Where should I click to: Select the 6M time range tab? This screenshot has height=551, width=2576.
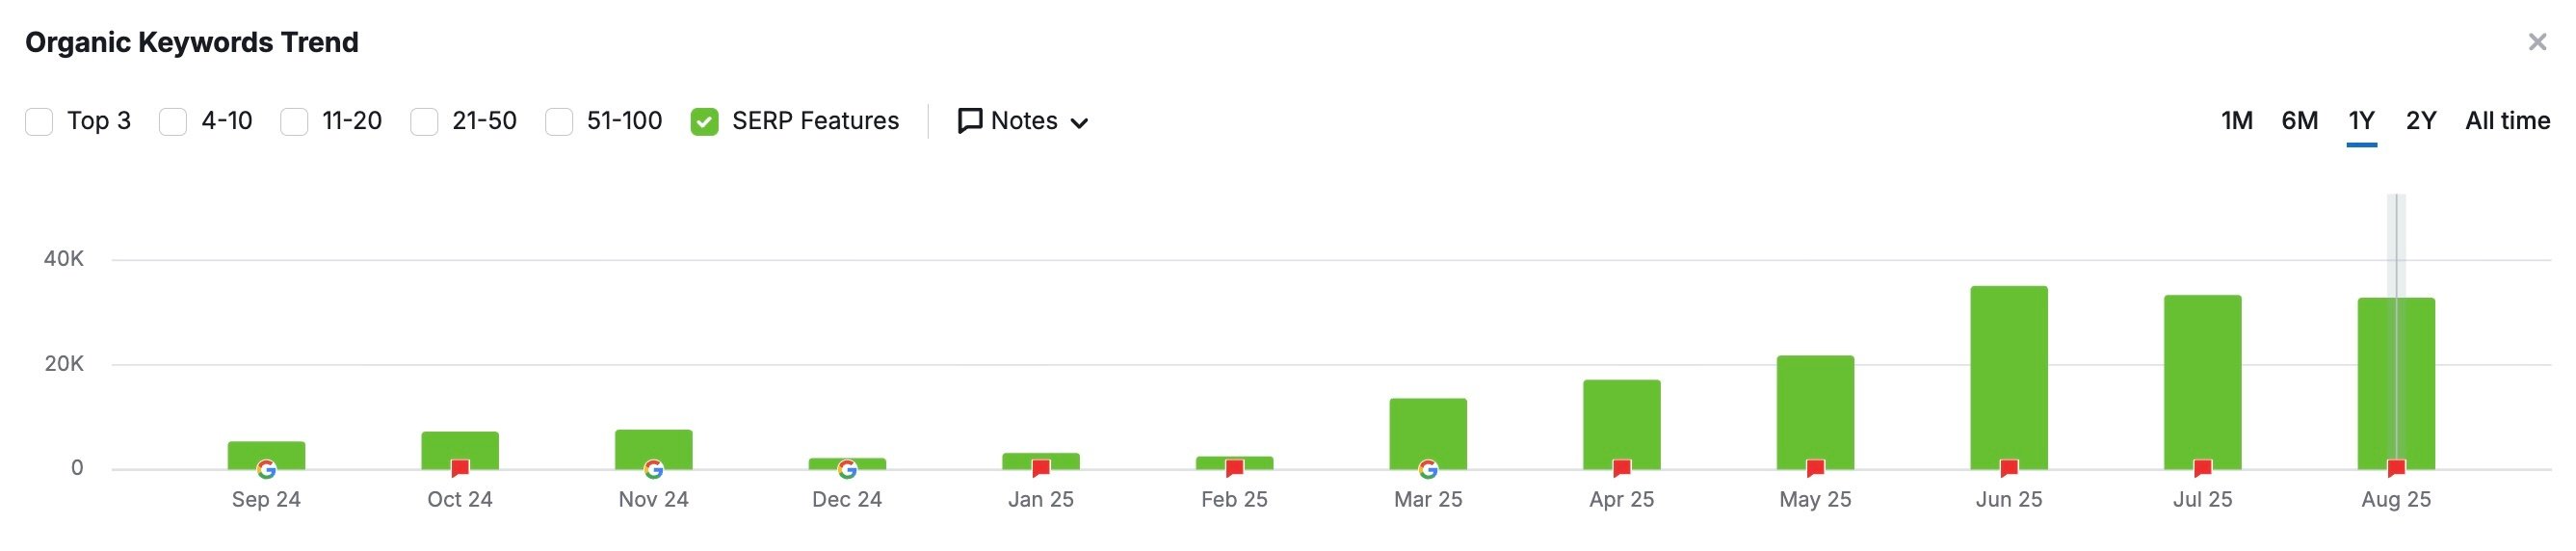(2299, 121)
